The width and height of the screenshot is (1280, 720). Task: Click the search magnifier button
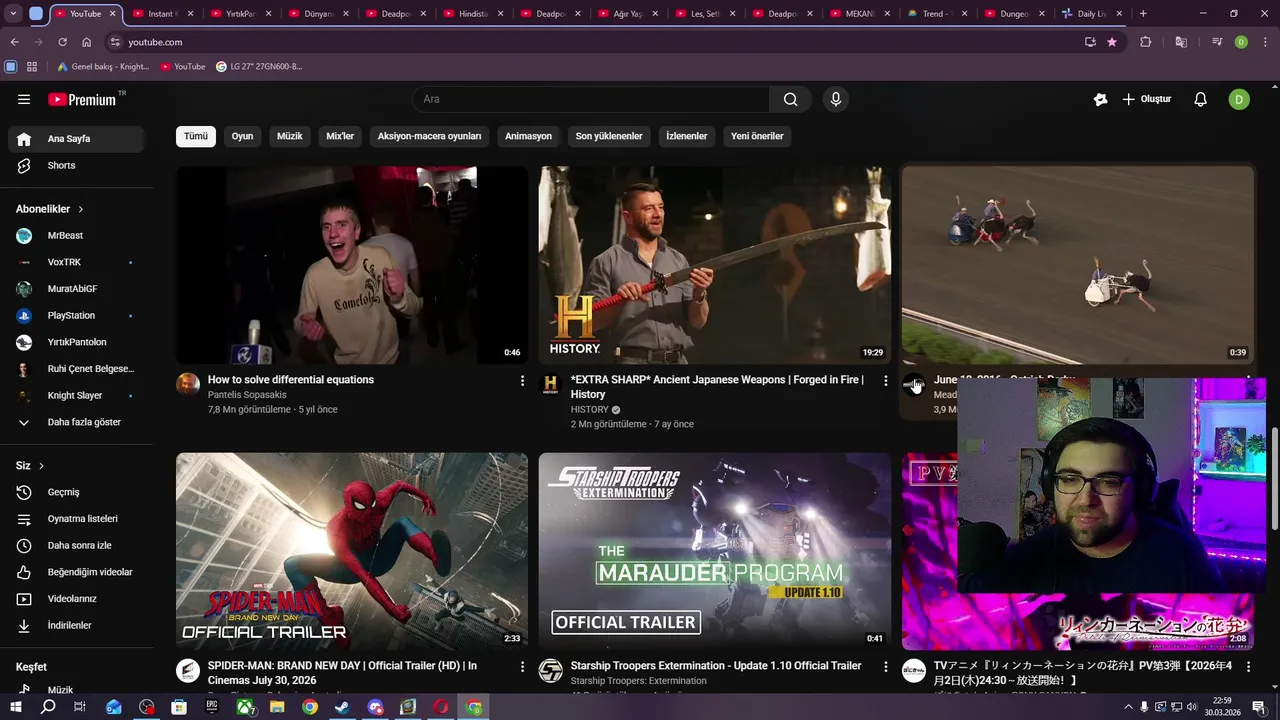(x=790, y=99)
